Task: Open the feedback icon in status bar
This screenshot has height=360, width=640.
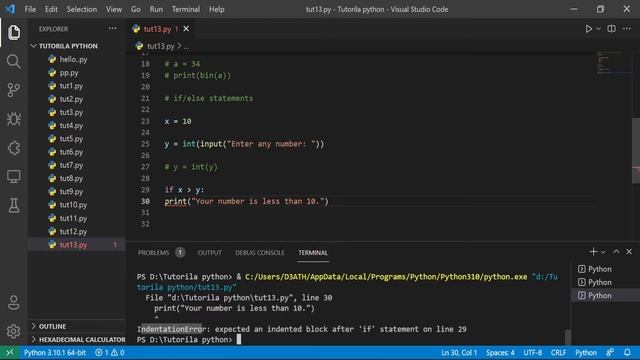Action: (x=610, y=353)
